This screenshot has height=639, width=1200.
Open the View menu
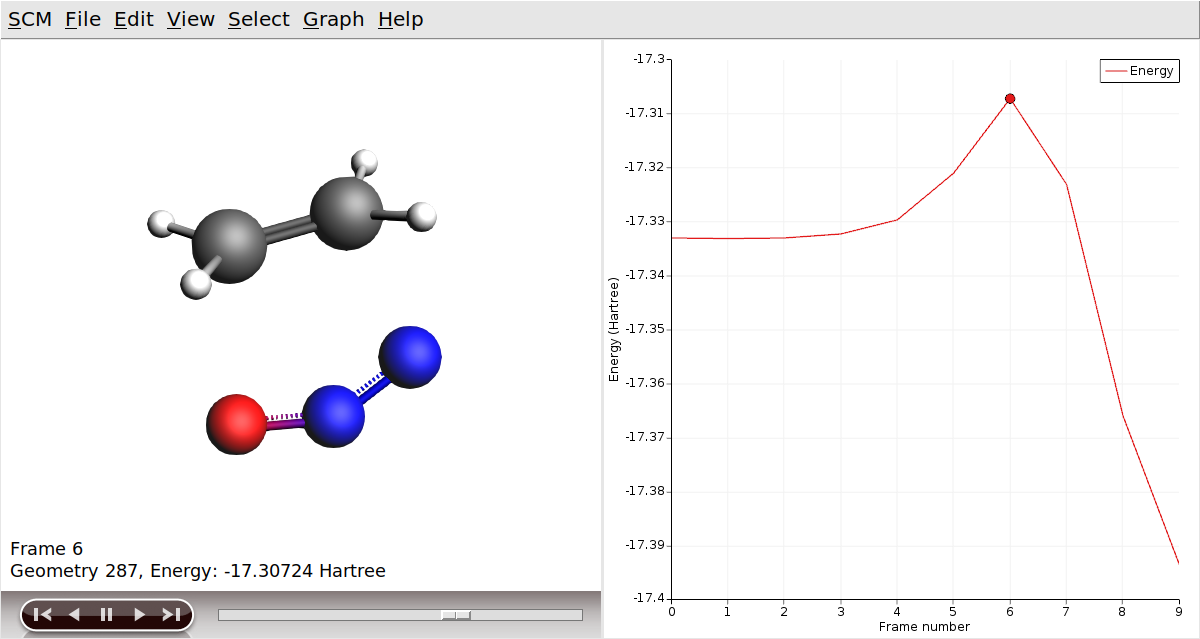(190, 19)
